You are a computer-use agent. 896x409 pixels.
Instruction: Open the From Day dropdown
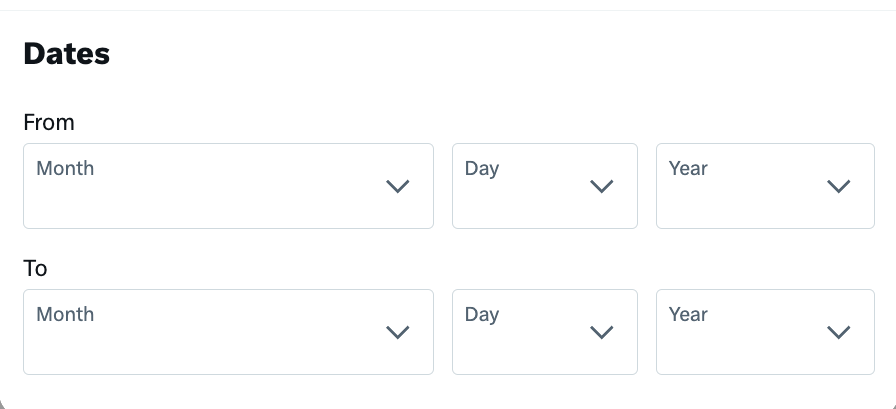(x=545, y=186)
